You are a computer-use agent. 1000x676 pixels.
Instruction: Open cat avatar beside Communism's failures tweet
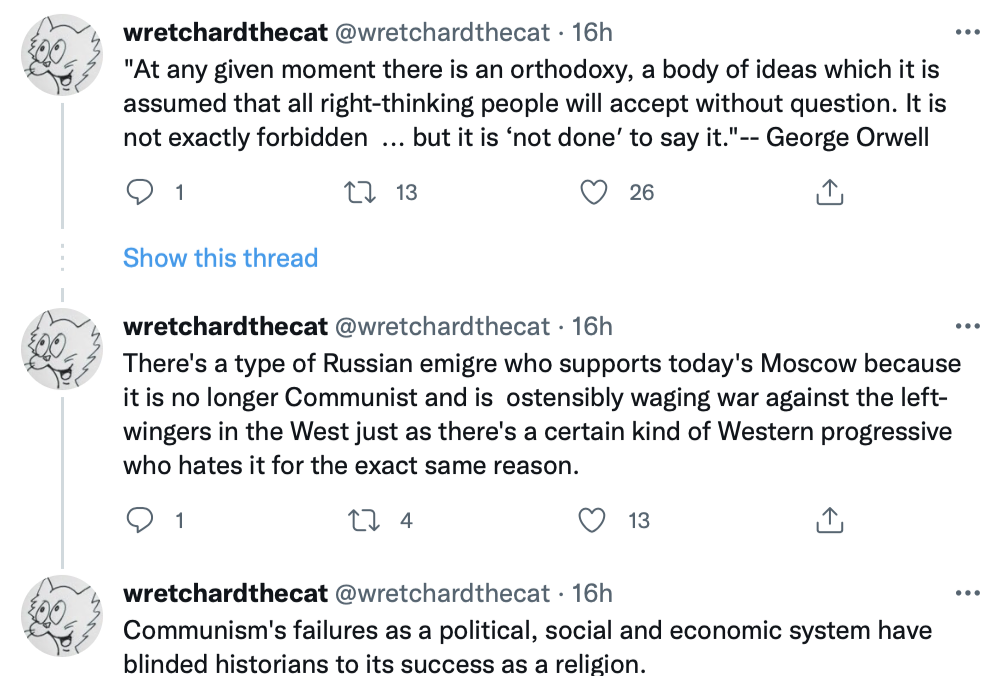point(62,616)
